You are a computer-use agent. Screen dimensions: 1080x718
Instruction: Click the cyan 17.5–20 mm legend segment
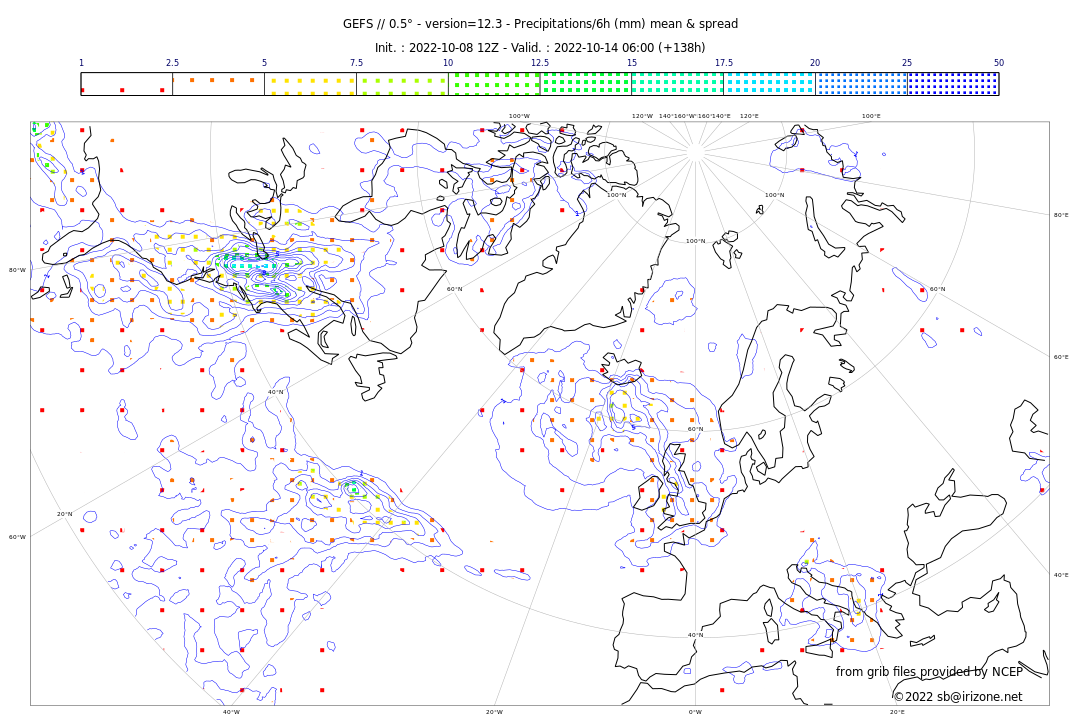pos(769,83)
